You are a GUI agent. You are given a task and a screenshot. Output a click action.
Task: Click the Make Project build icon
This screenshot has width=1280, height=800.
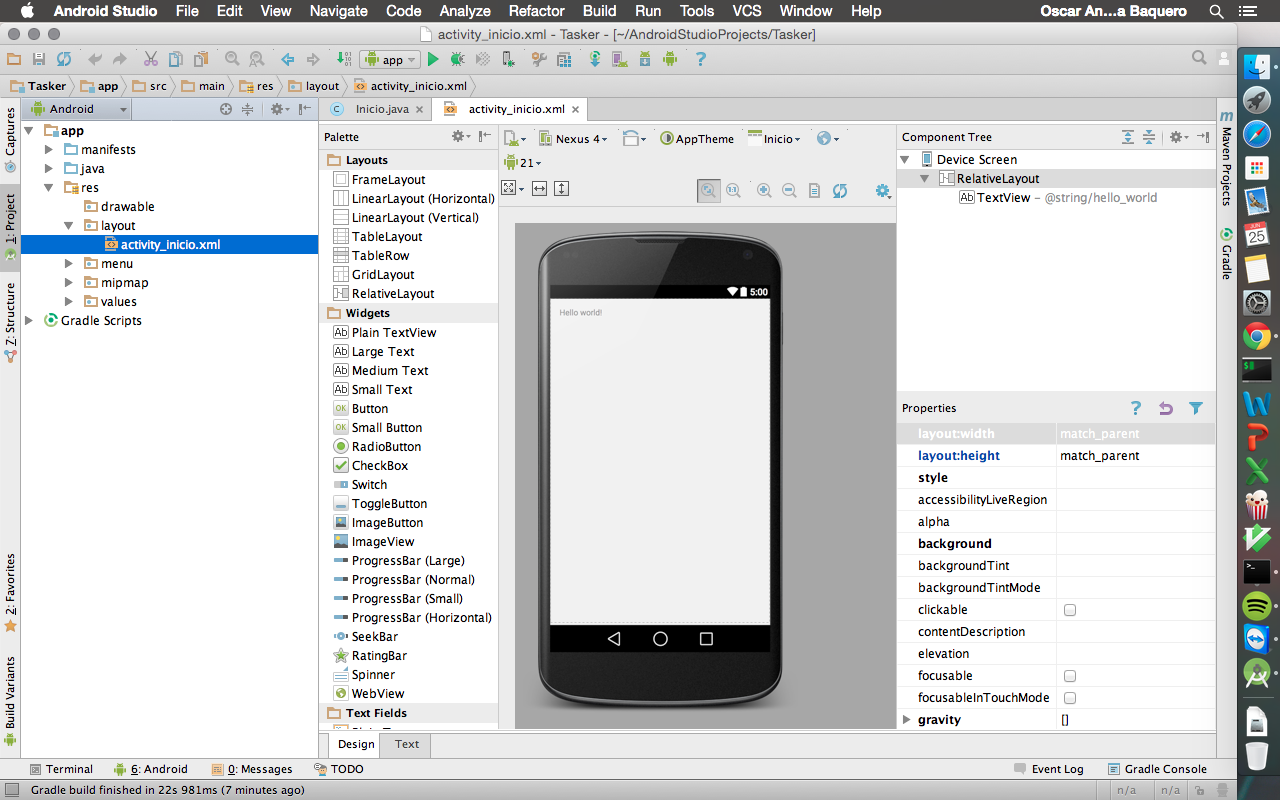(x=345, y=60)
